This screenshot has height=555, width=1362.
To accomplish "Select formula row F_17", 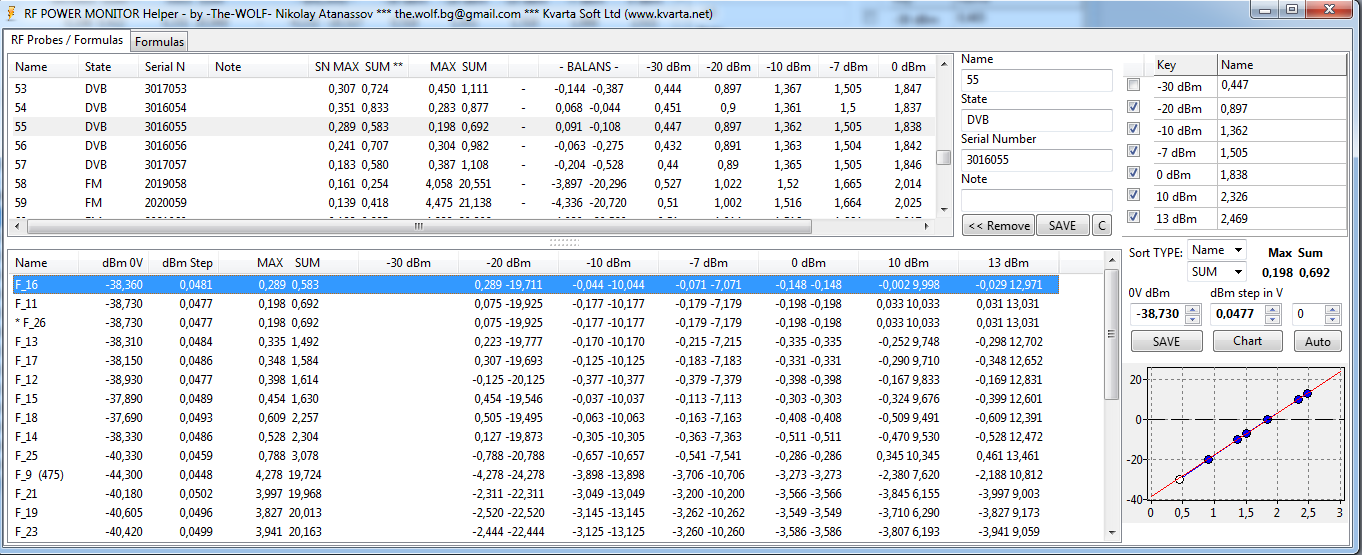I will click(x=535, y=361).
